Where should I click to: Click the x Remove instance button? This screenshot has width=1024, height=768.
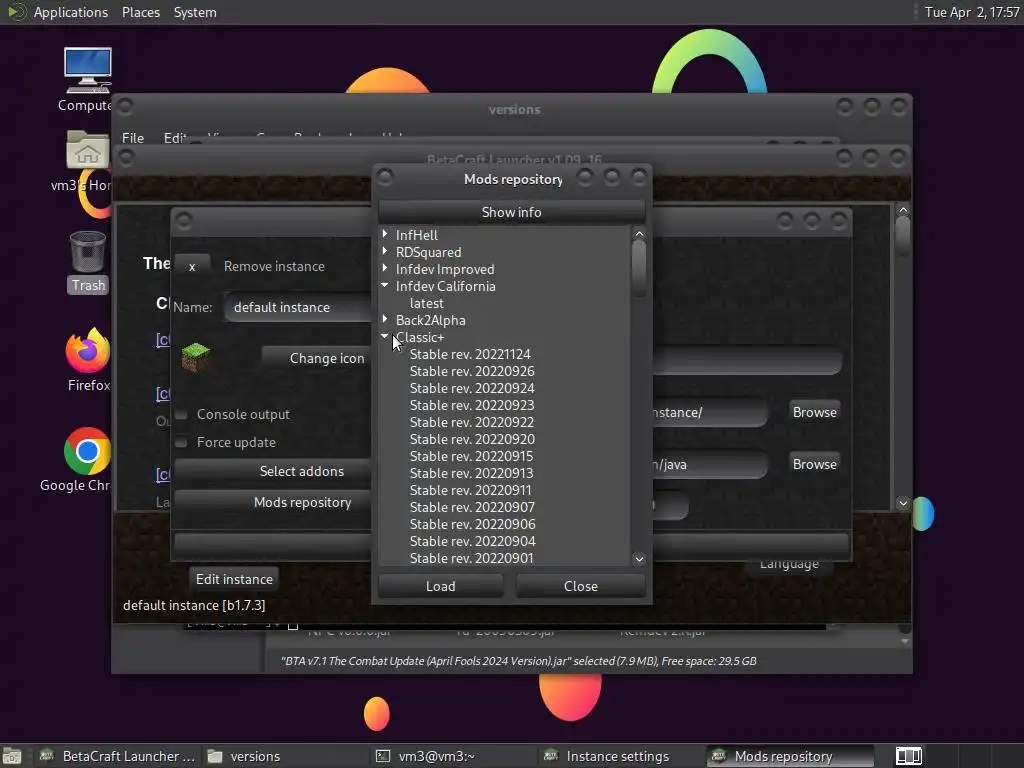tap(192, 266)
